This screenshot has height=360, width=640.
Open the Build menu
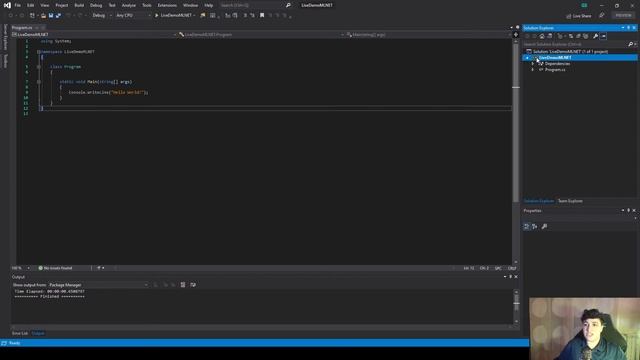coord(79,5)
